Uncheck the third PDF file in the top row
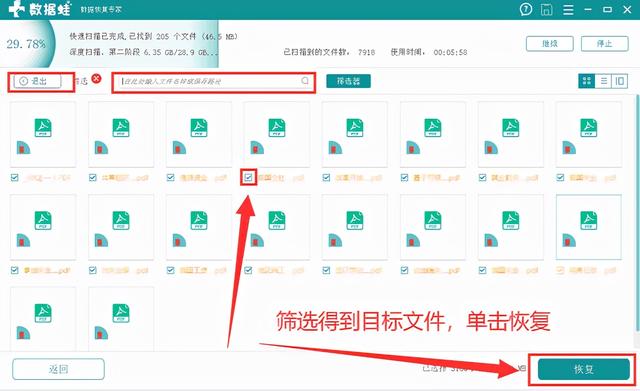This screenshot has height=391, width=640. [171, 178]
